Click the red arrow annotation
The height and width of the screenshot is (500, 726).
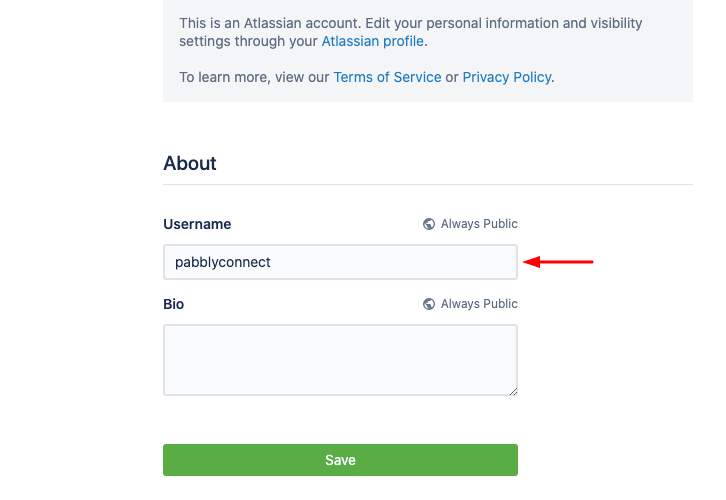[x=560, y=263]
